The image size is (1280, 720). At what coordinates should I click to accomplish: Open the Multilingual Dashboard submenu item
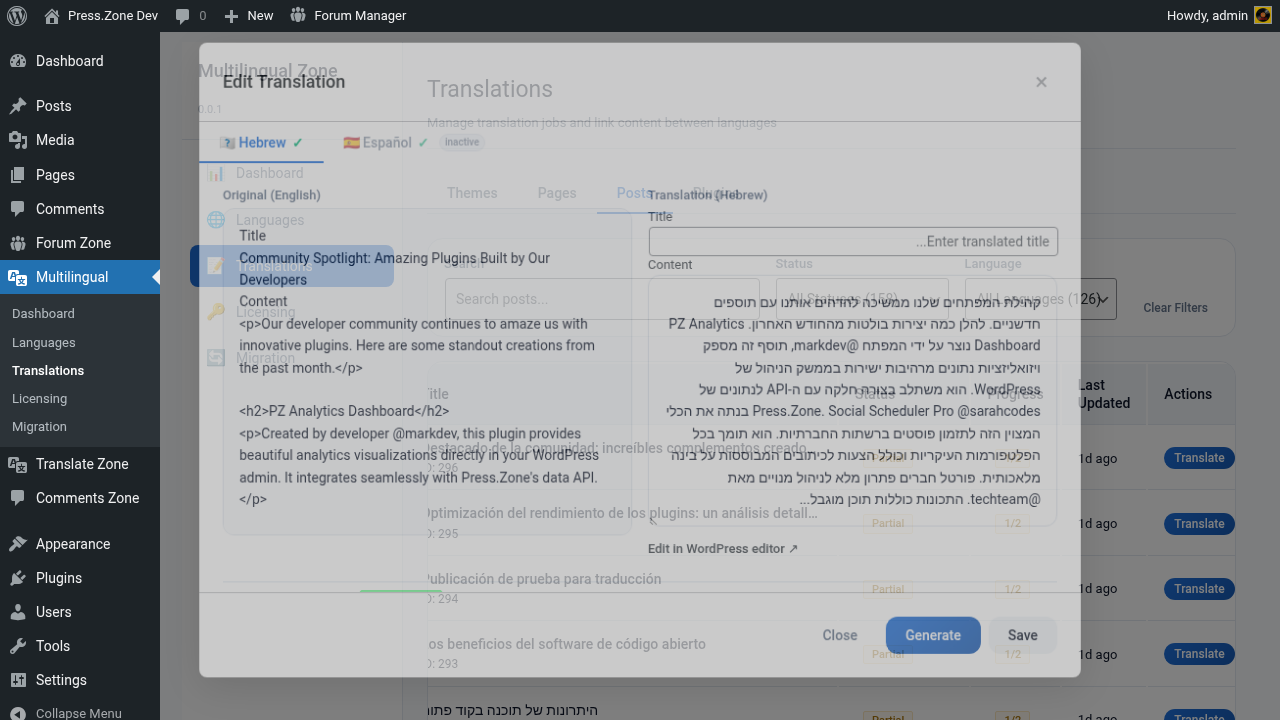pyautogui.click(x=43, y=314)
